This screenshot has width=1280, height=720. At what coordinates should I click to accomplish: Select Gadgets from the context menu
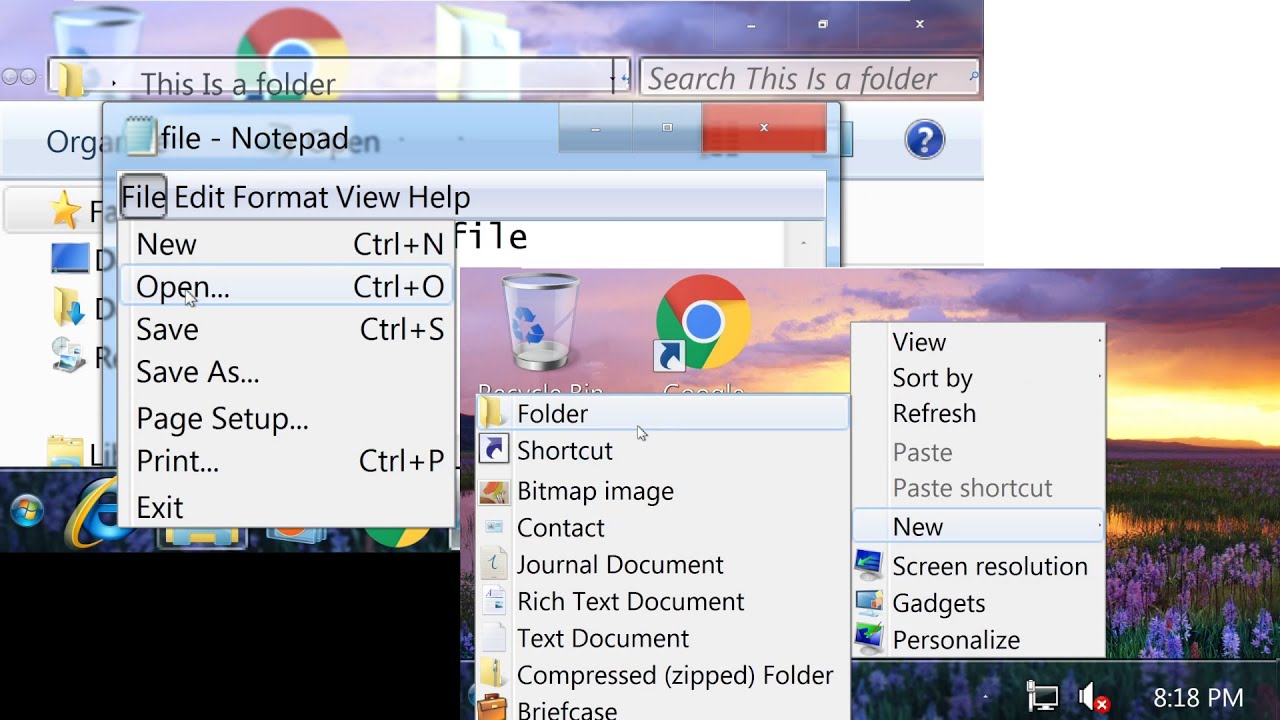(x=979, y=603)
